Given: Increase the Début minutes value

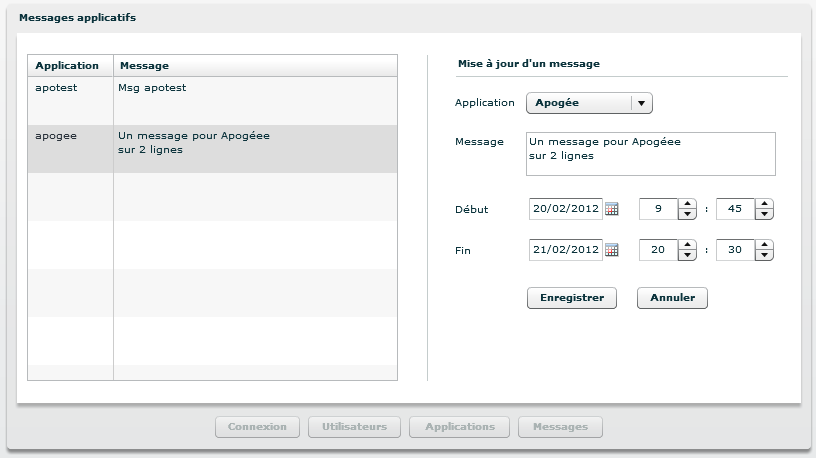Looking at the screenshot, I should tap(765, 205).
